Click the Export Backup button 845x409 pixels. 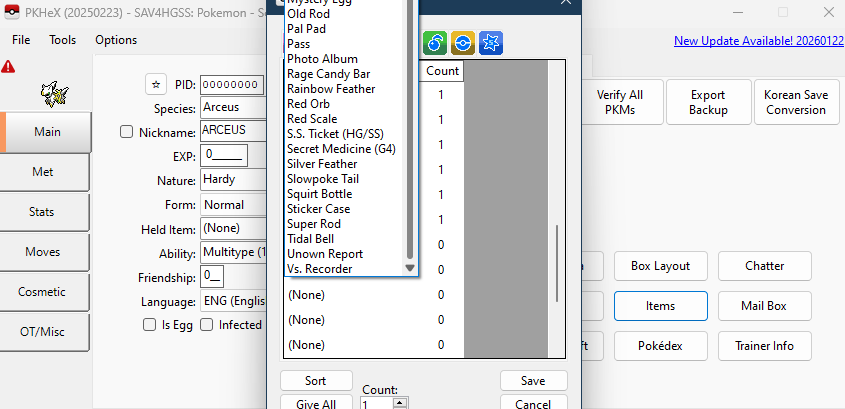pyautogui.click(x=709, y=102)
